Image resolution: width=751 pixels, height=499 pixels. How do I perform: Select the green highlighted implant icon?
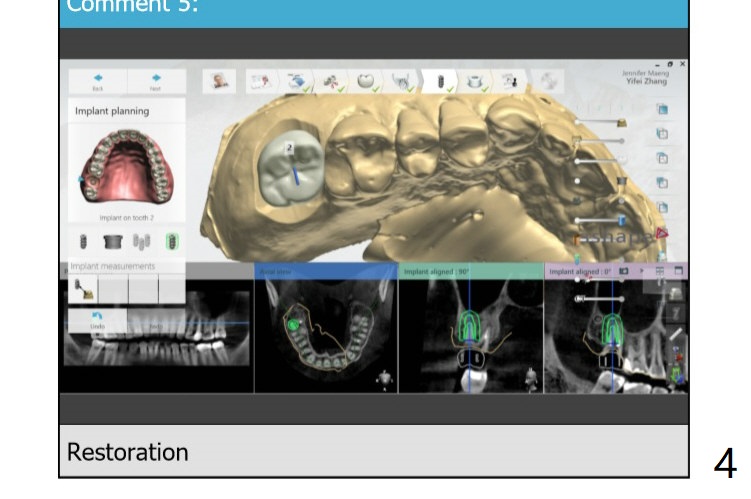(172, 242)
